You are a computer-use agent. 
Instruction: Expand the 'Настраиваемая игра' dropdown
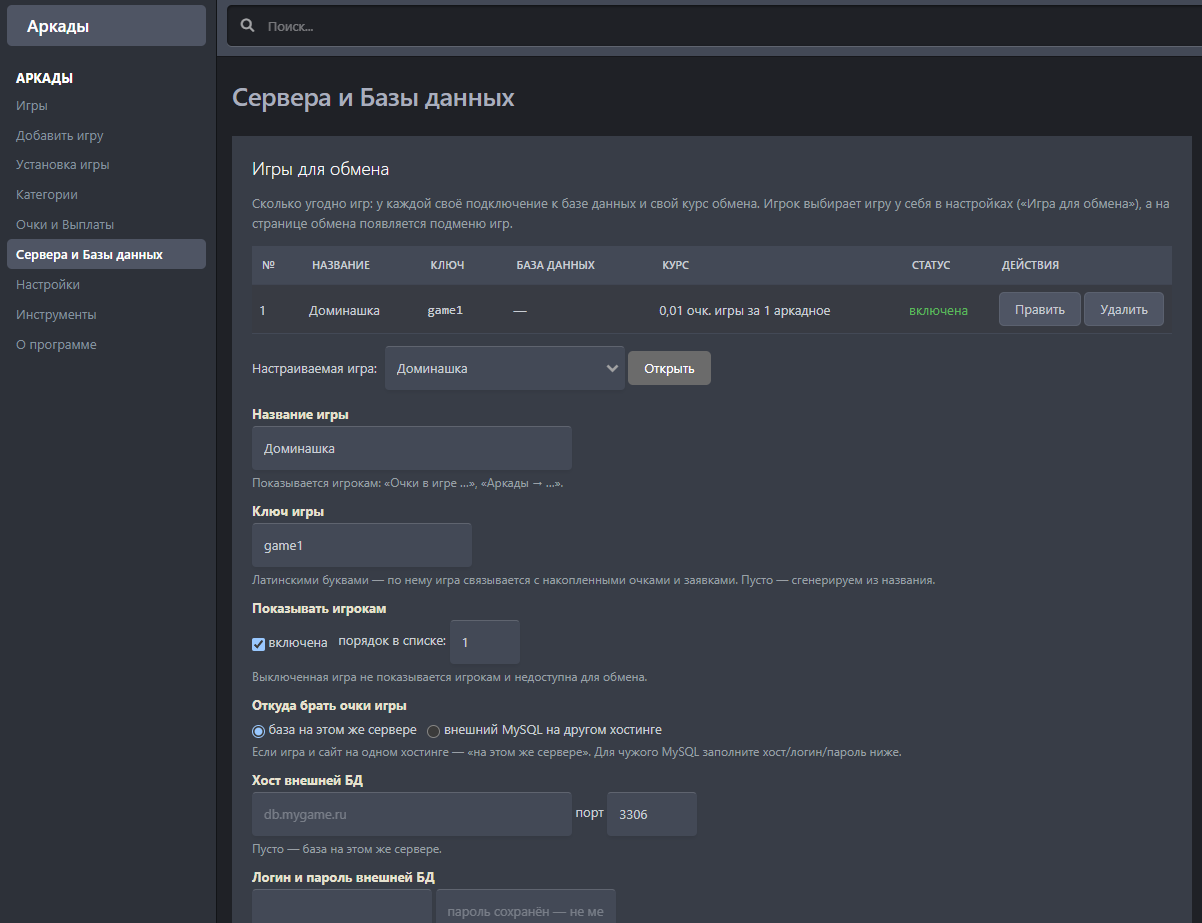click(505, 368)
